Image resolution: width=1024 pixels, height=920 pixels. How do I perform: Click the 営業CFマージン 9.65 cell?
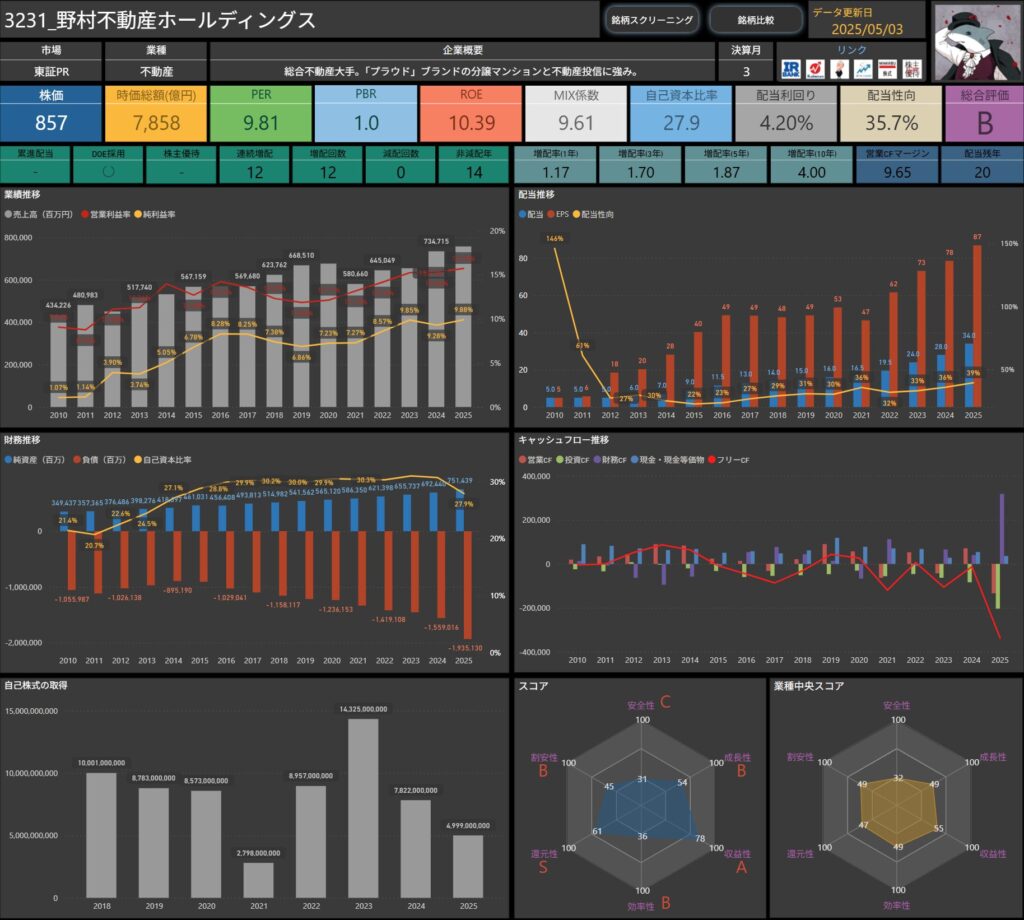(x=897, y=165)
